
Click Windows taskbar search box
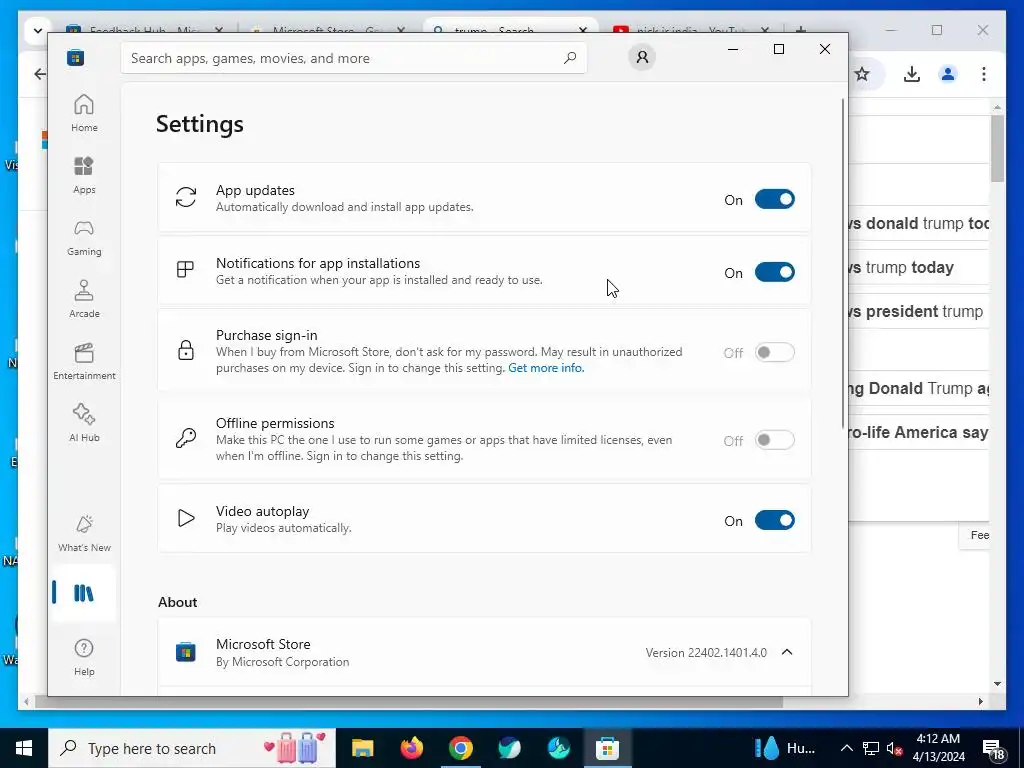[x=192, y=748]
